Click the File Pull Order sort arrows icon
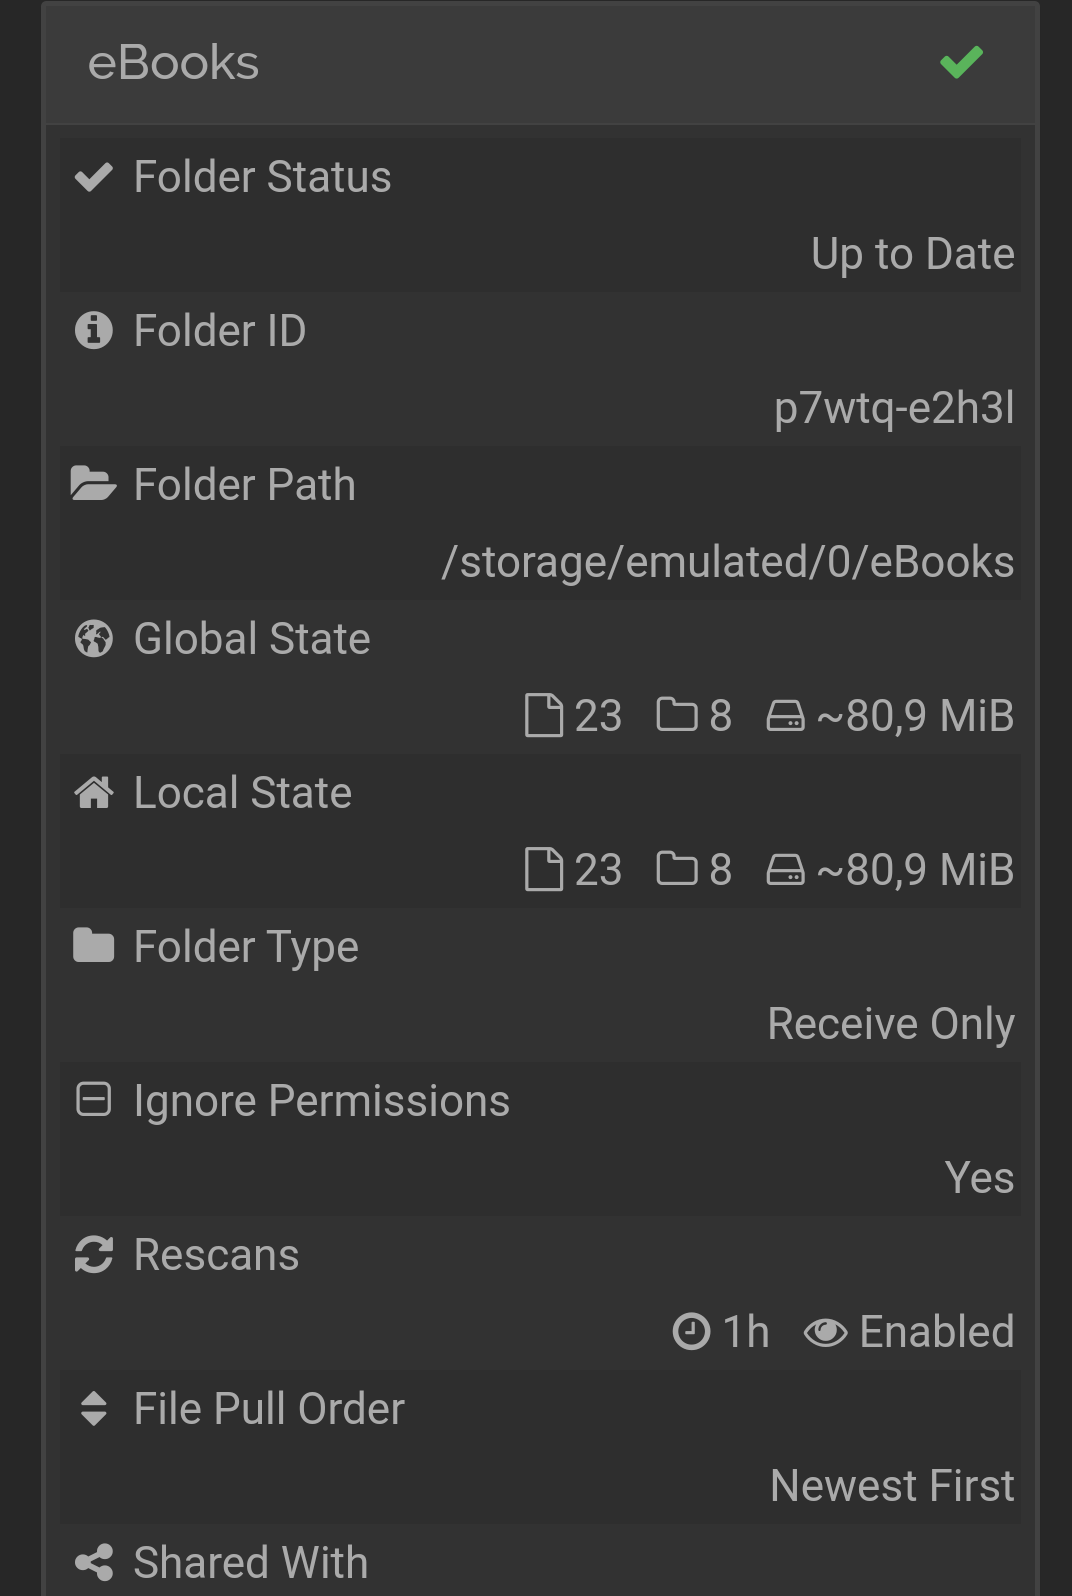Screen dimensions: 1072x1596 click(94, 1409)
